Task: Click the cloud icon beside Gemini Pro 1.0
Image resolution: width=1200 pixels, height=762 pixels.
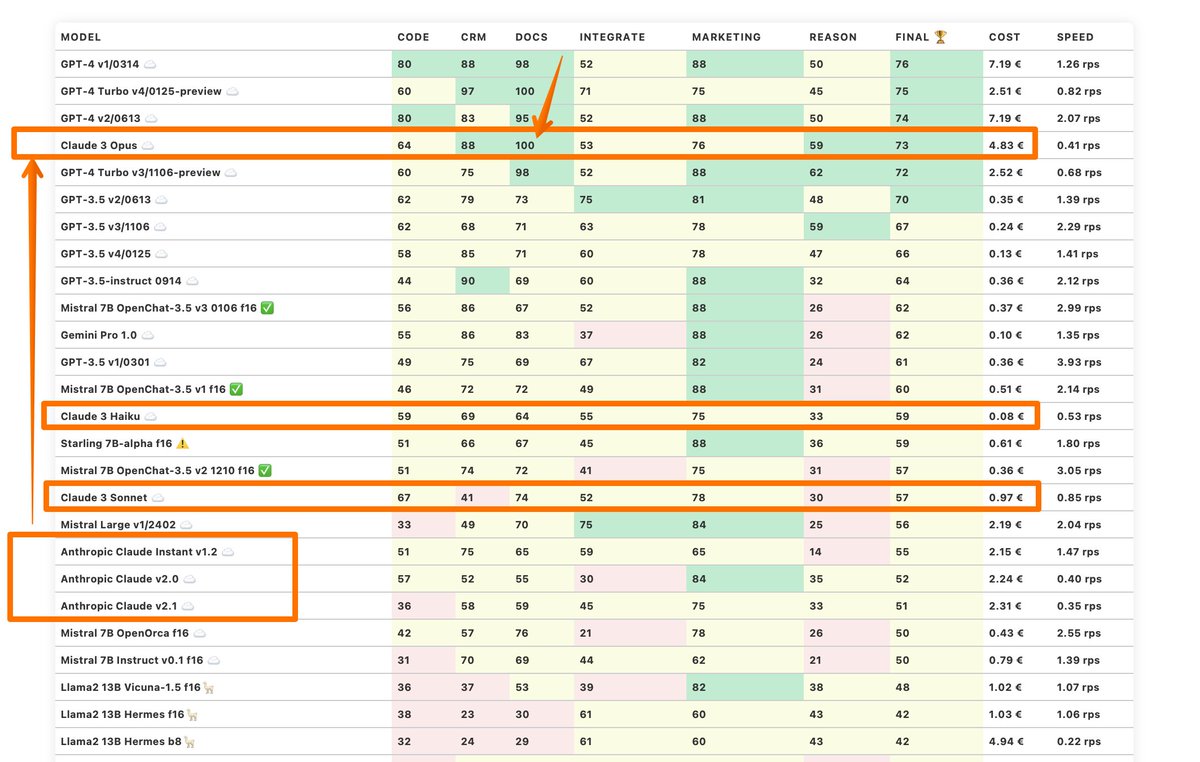Action: pyautogui.click(x=150, y=335)
